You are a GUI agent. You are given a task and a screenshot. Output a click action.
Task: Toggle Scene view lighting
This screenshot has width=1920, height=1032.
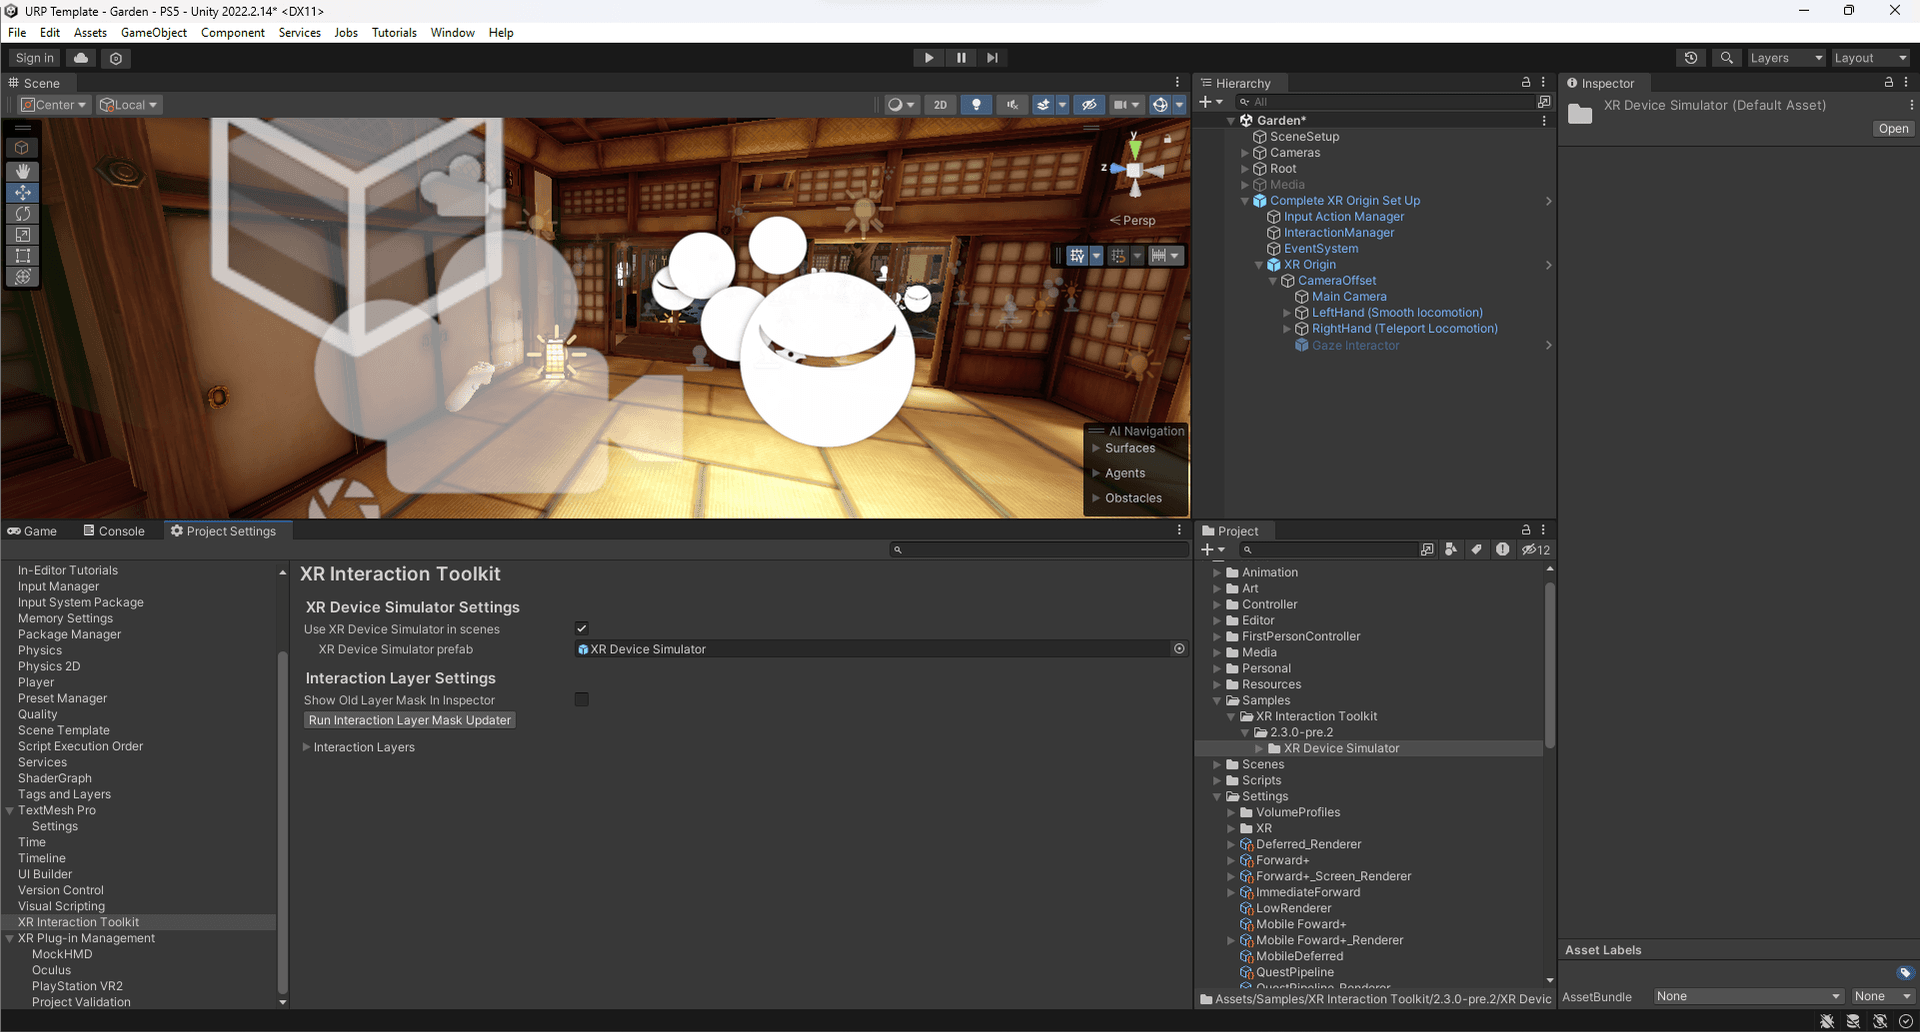[x=976, y=104]
